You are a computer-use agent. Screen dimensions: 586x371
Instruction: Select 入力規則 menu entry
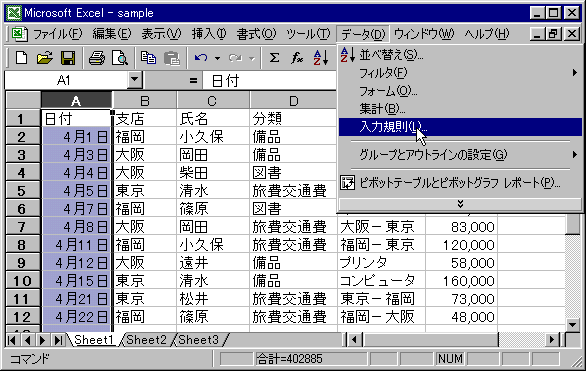coord(460,127)
